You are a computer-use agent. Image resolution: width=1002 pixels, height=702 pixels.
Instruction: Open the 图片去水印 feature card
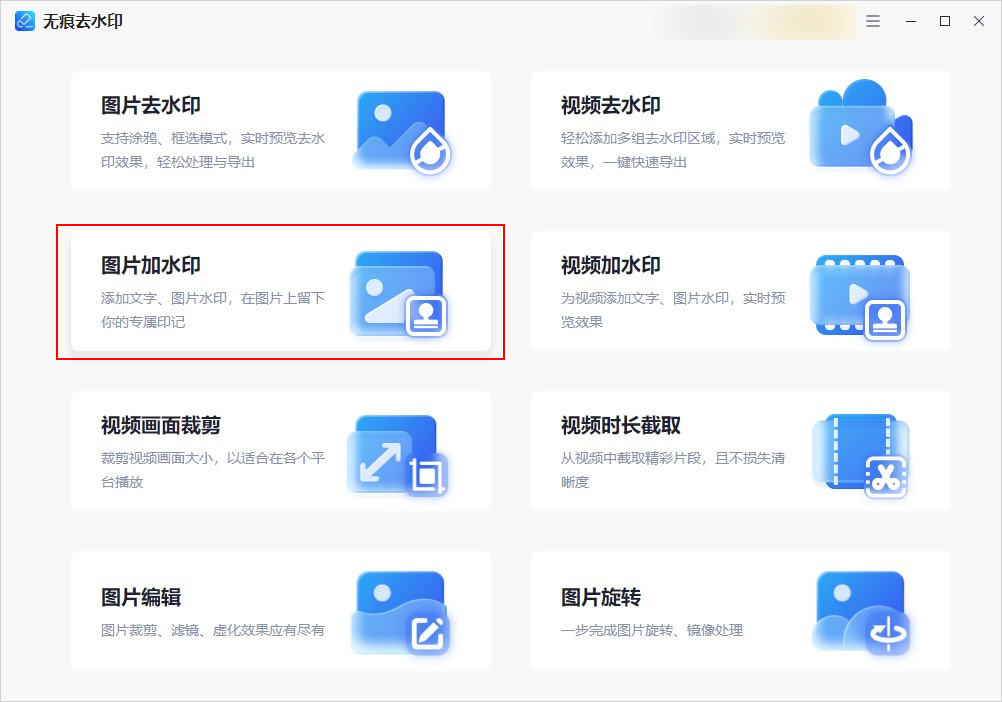tap(279, 129)
